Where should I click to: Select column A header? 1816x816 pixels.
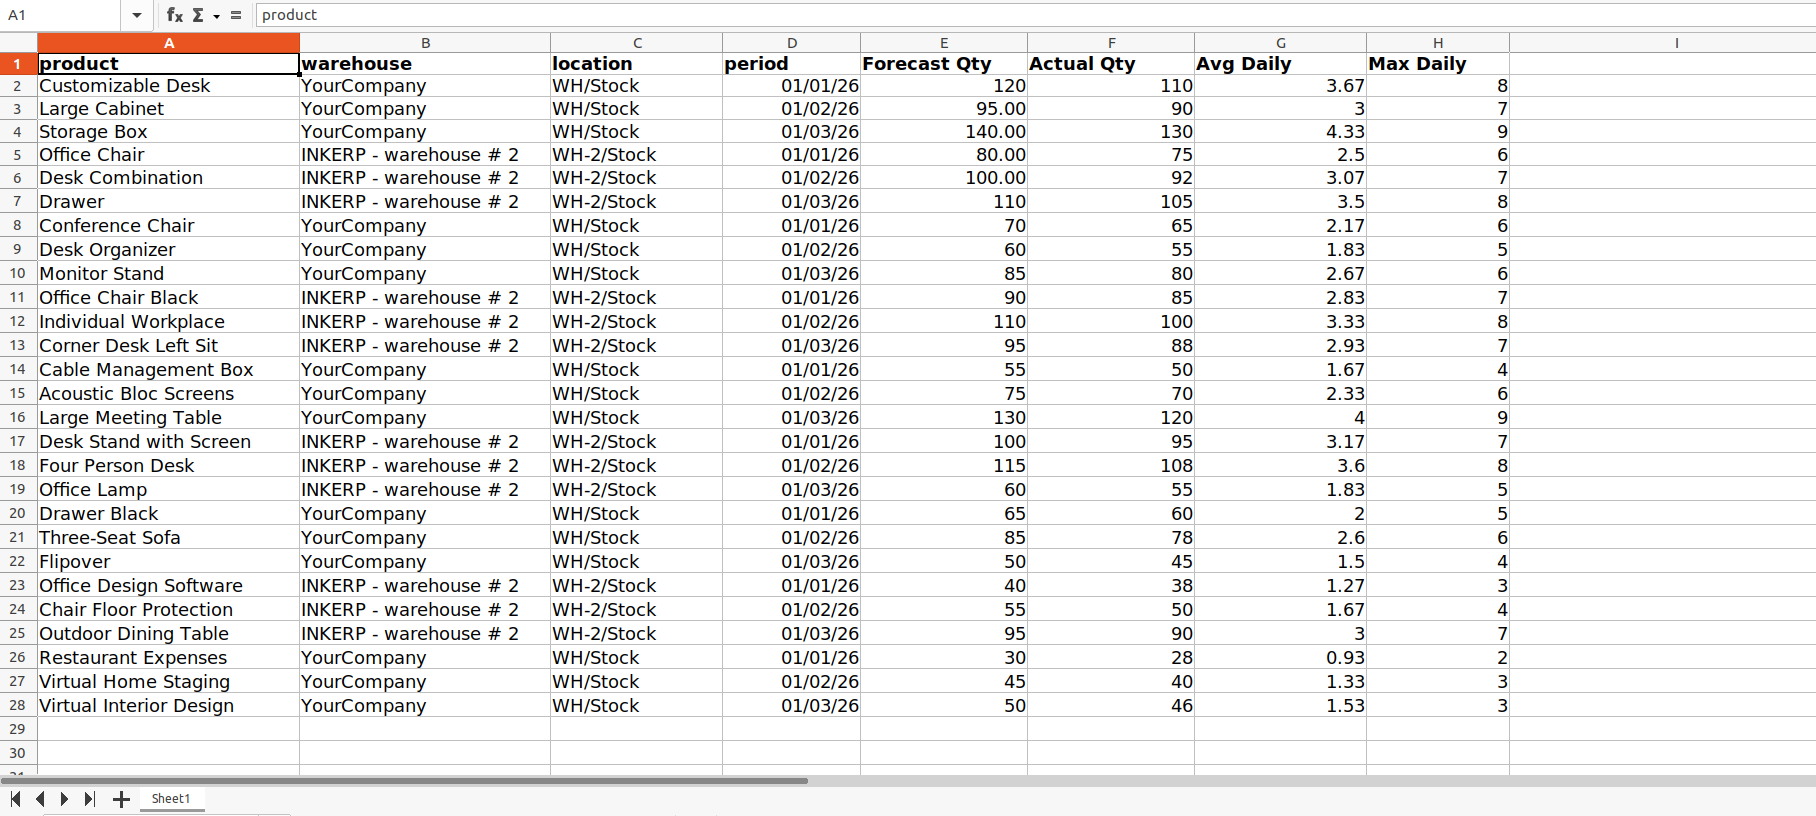(x=169, y=43)
